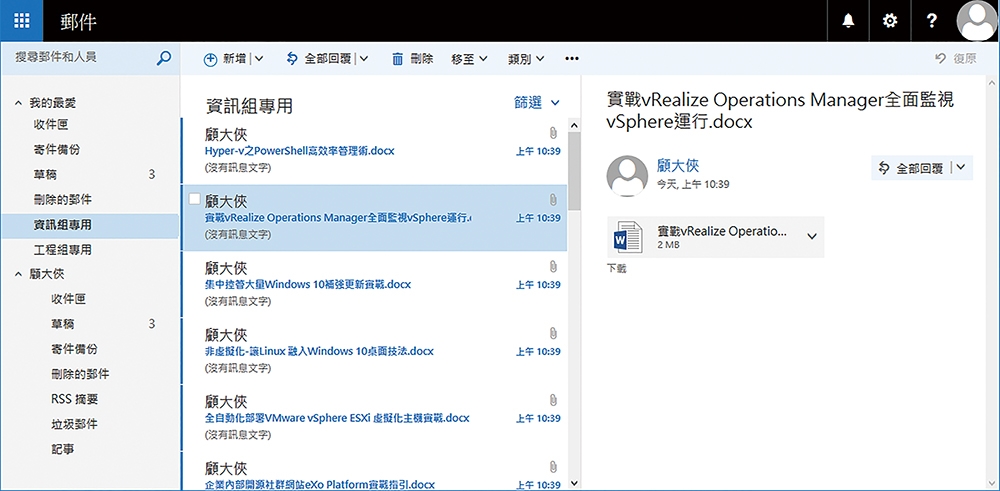This screenshot has width=1000, height=491.
Task: Open the more actions ellipsis
Action: [572, 59]
